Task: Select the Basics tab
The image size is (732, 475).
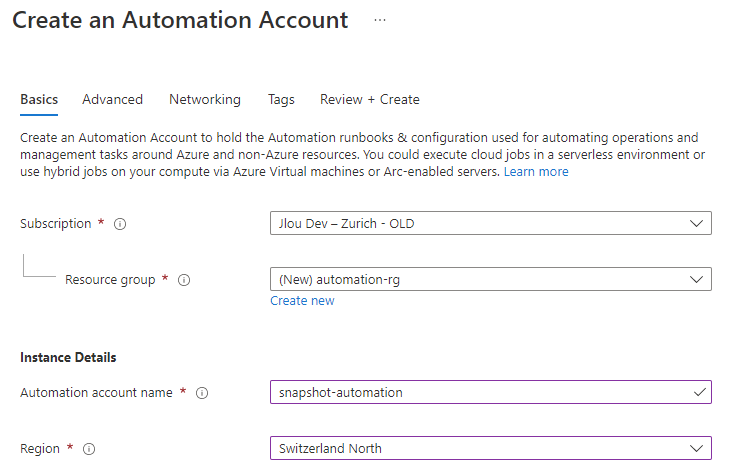Action: 39,99
